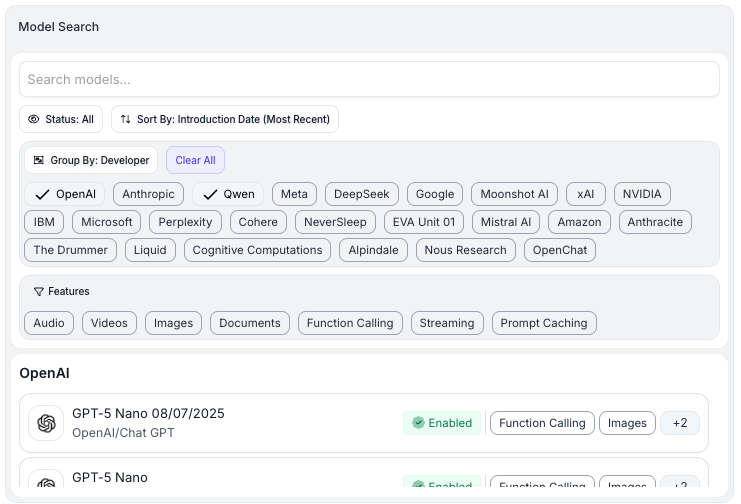Click the green Enabled badge on GPT-5 Nano 08/07/2025
Image resolution: width=741 pixels, height=504 pixels.
click(442, 423)
